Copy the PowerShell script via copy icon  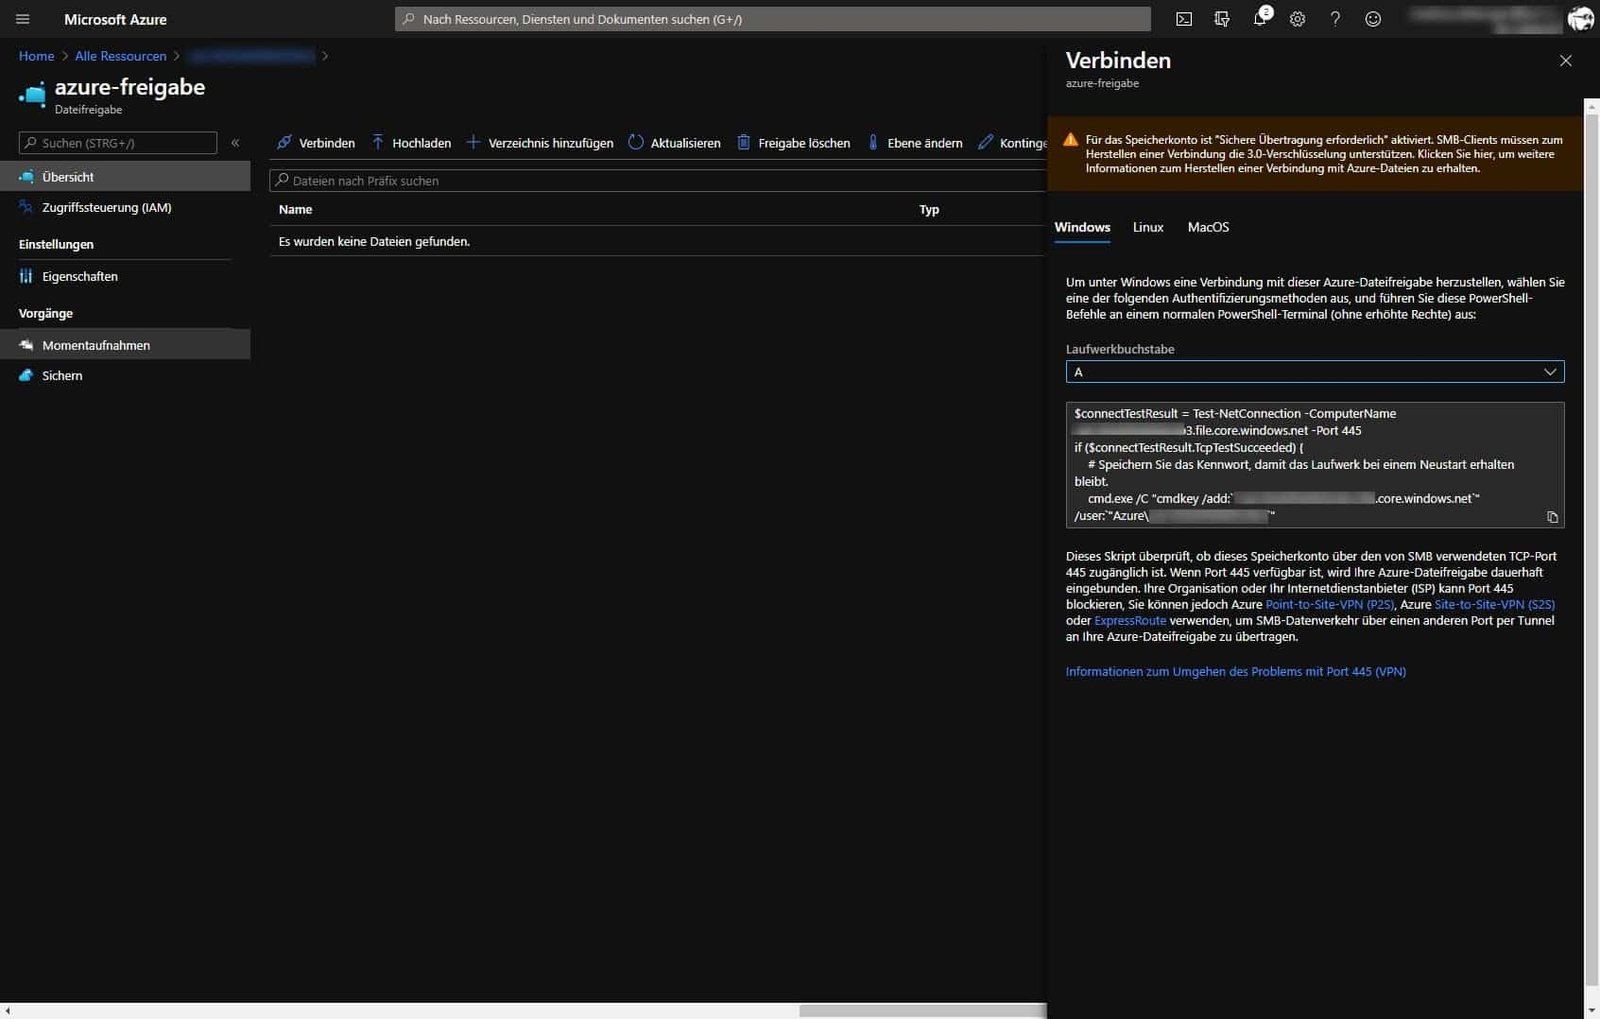tap(1551, 517)
